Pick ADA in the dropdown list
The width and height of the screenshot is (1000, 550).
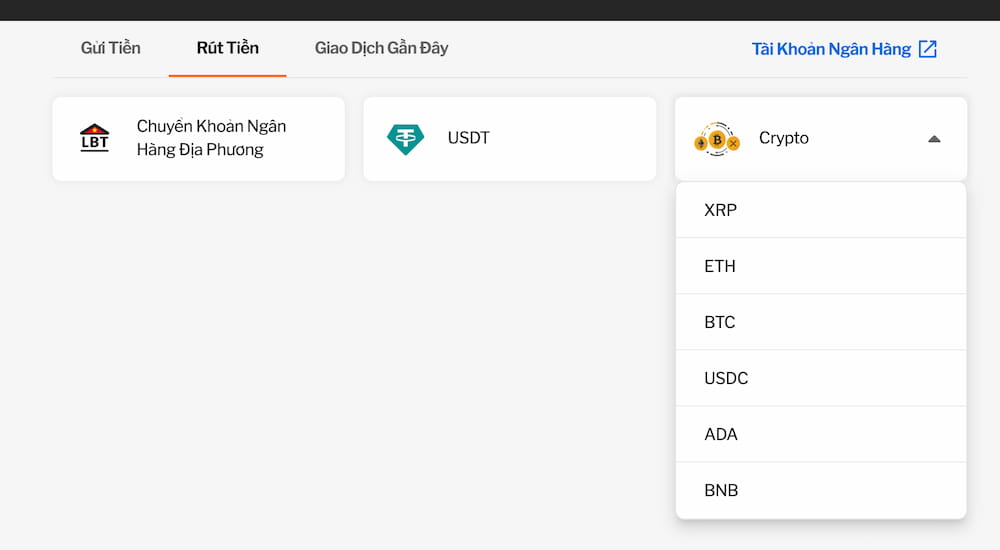point(721,434)
